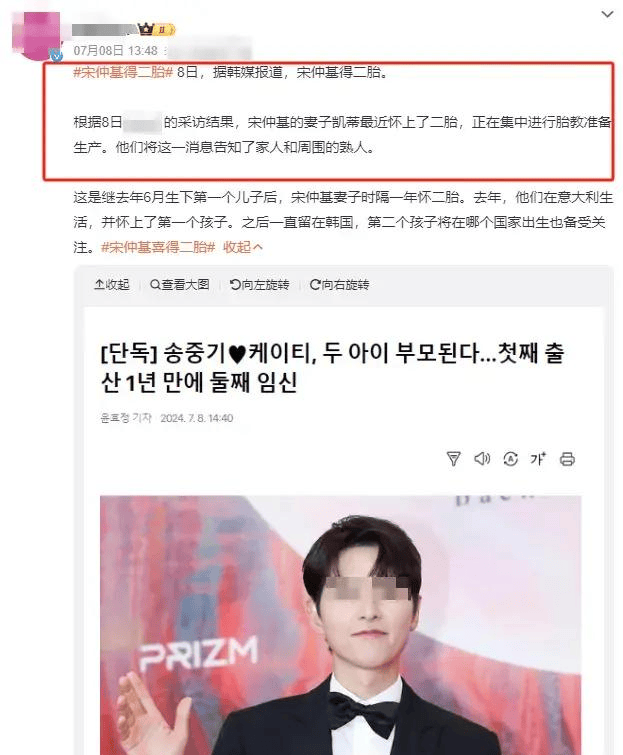Click the blurred pink user avatar
Viewport: 623px width, 755px height.
(35, 35)
